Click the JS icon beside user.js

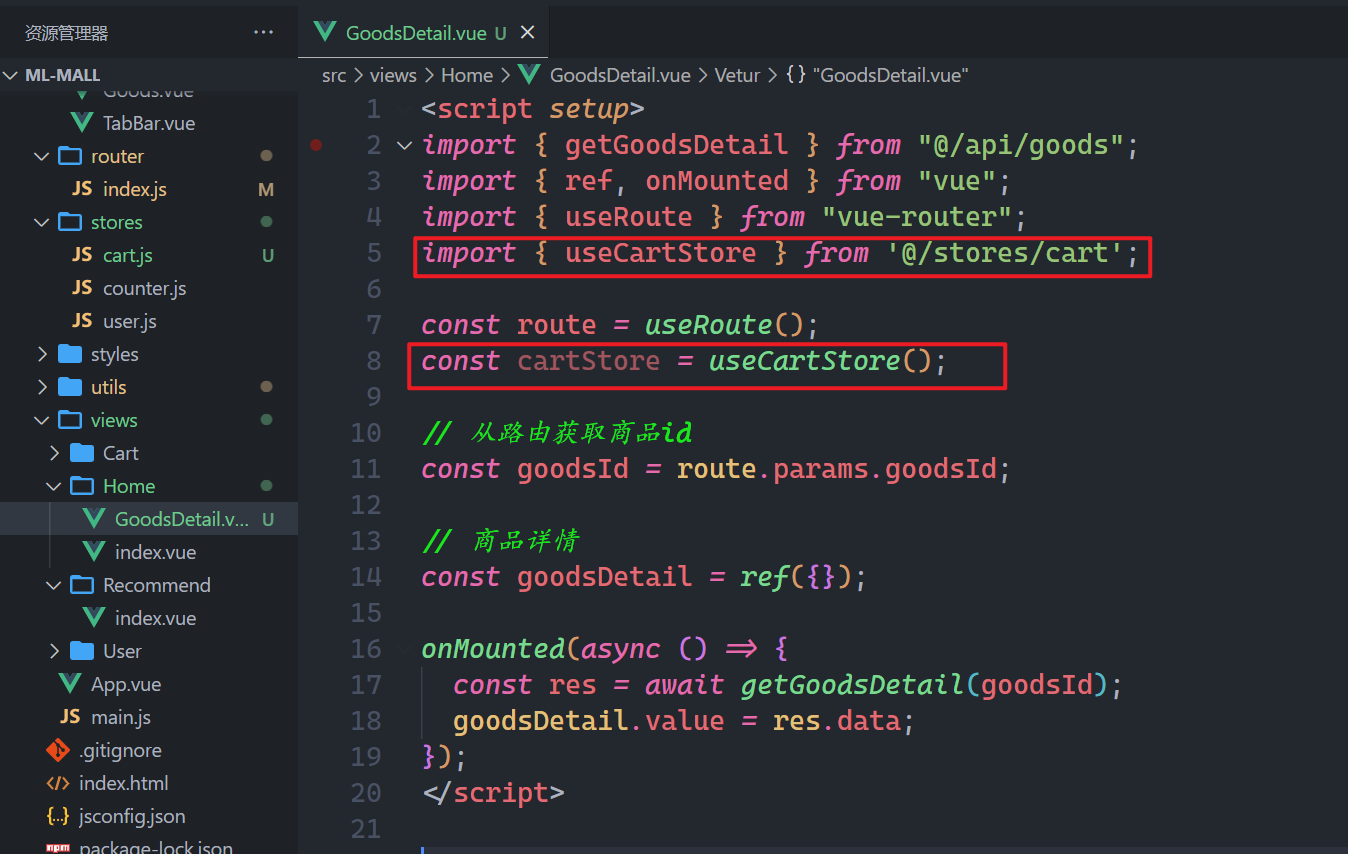point(82,321)
